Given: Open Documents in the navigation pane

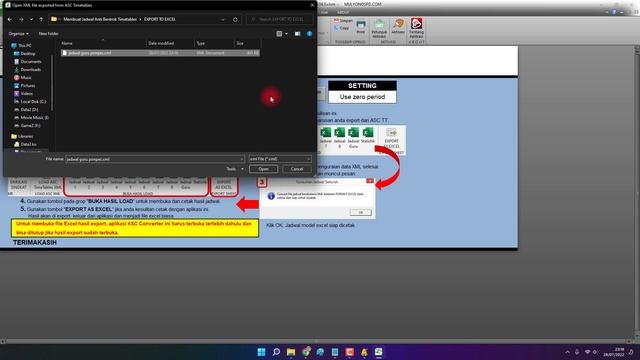Looking at the screenshot, I should click(27, 62).
